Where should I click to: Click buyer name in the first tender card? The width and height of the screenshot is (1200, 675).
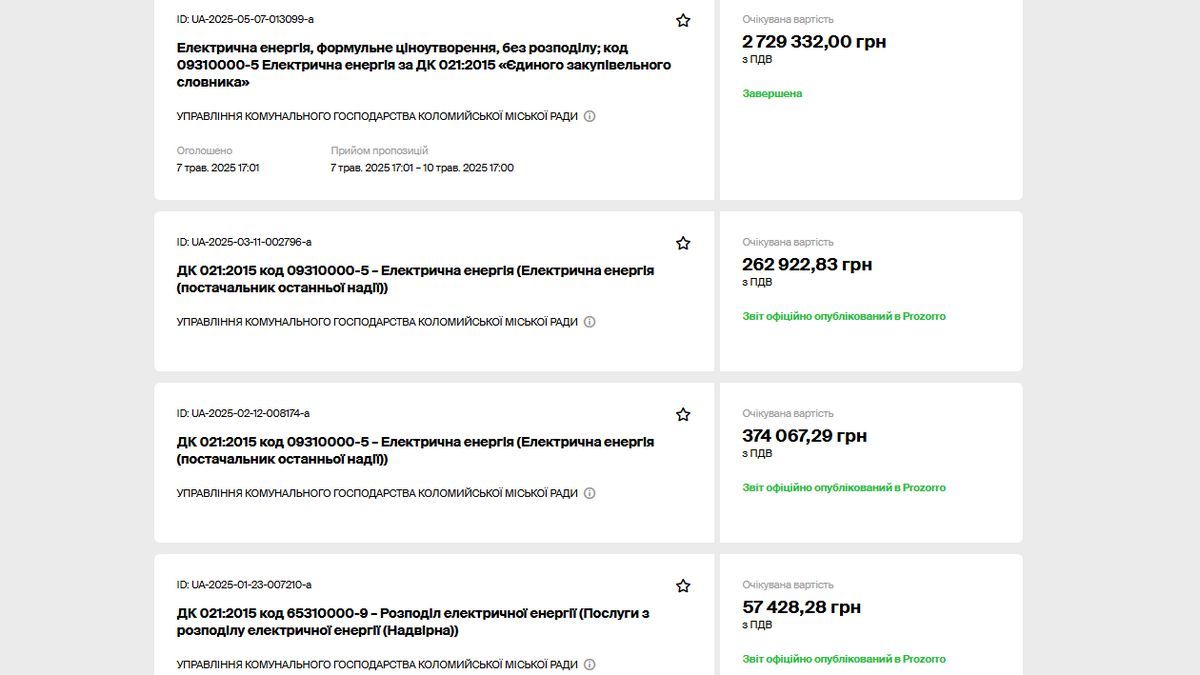(x=377, y=116)
